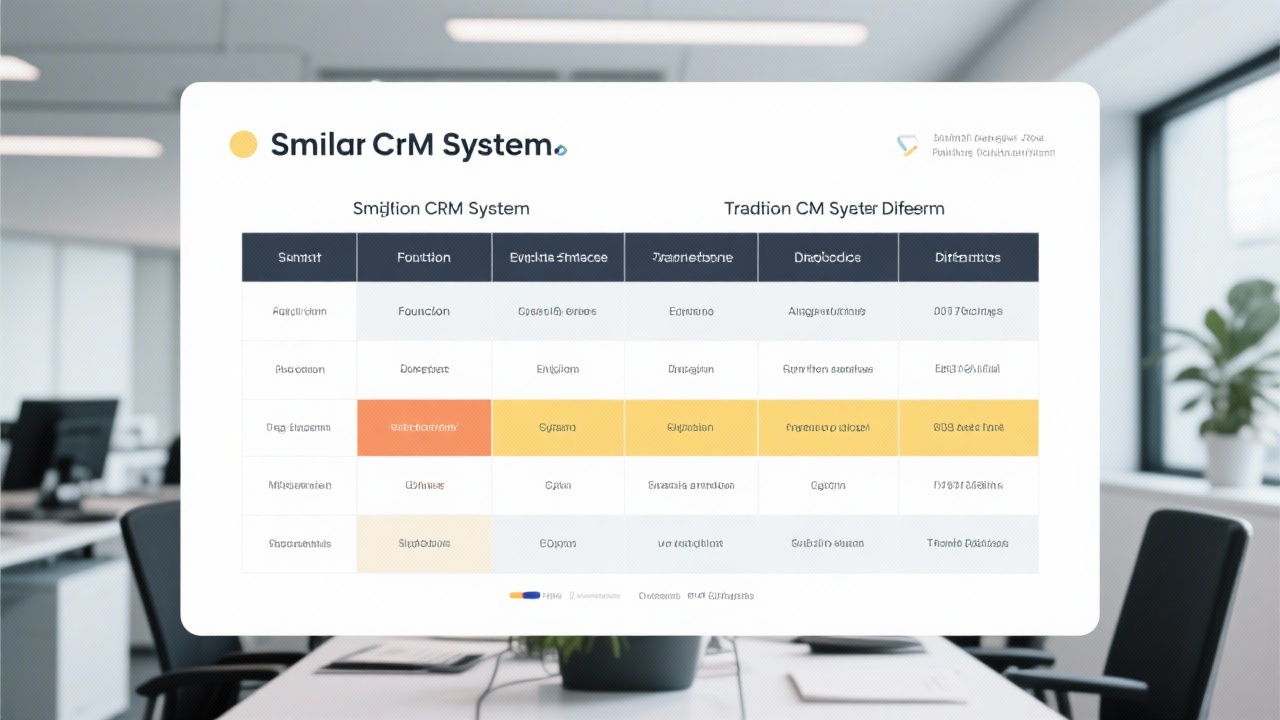Image resolution: width=1280 pixels, height=720 pixels.
Task: Click the small teal icon after the title
Action: (561, 150)
